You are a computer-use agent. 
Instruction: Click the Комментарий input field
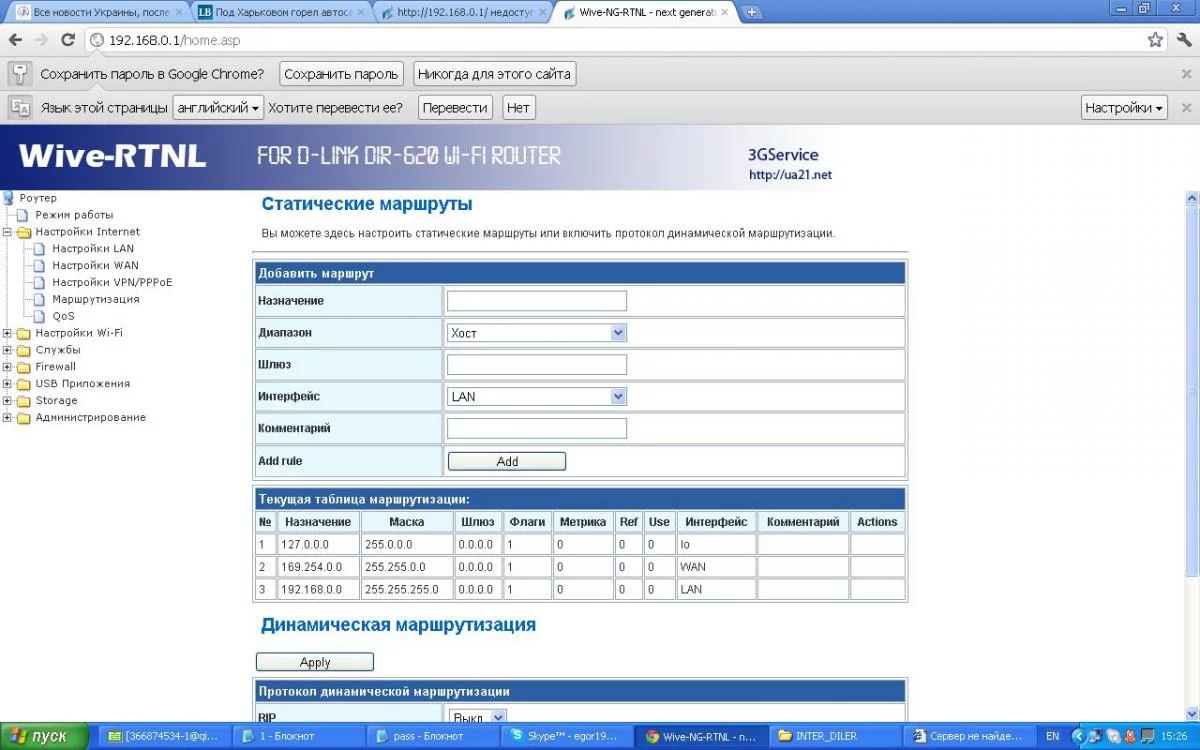tap(537, 429)
